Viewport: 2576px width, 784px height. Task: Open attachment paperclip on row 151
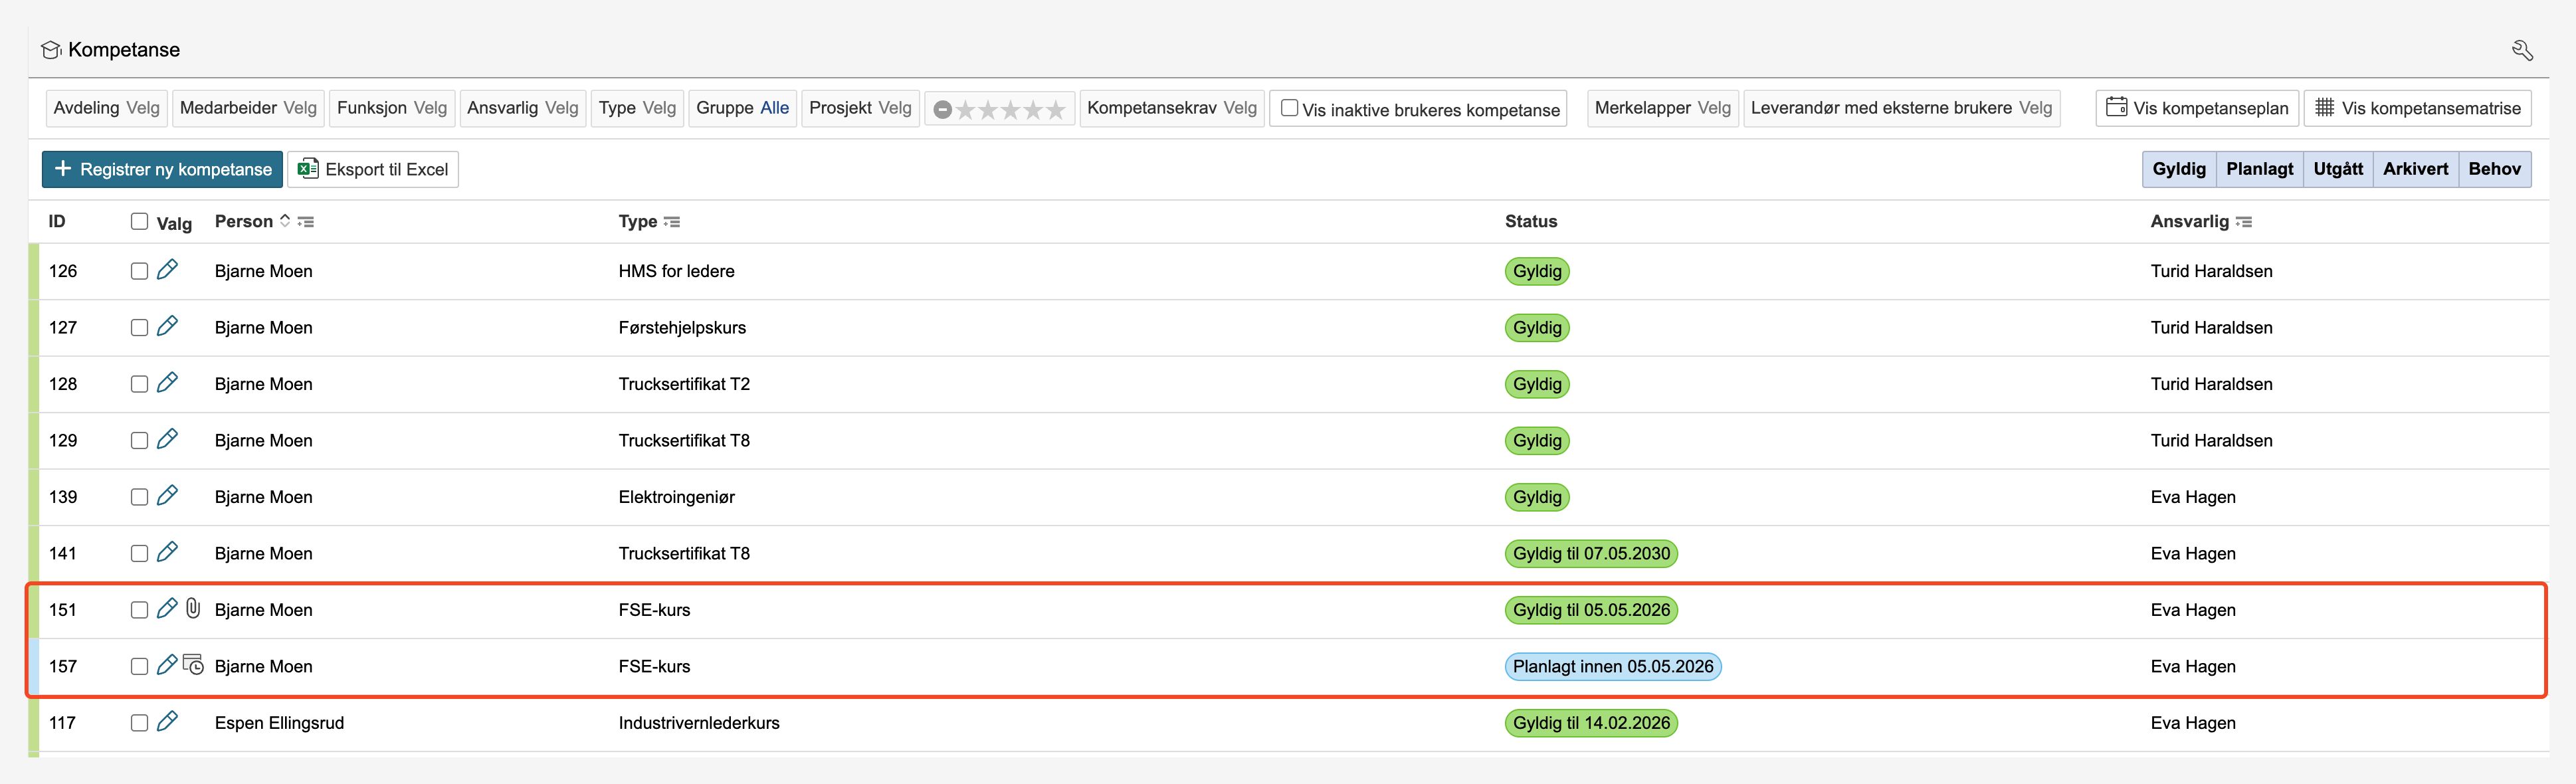point(194,608)
